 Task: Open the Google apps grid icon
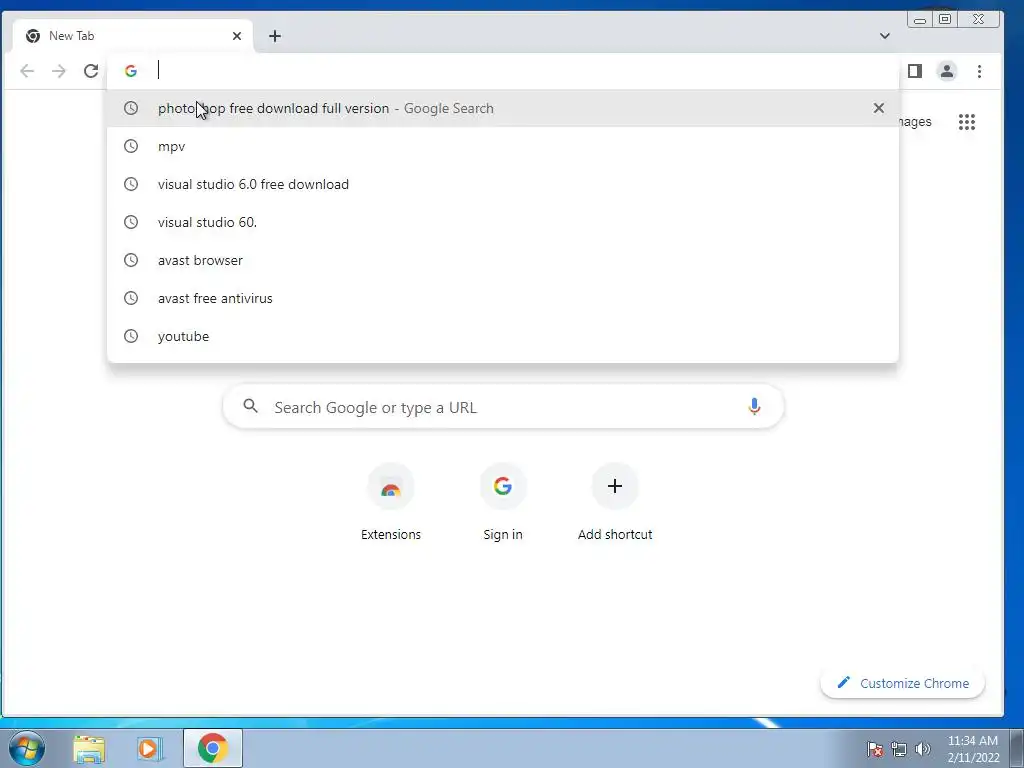(x=967, y=121)
